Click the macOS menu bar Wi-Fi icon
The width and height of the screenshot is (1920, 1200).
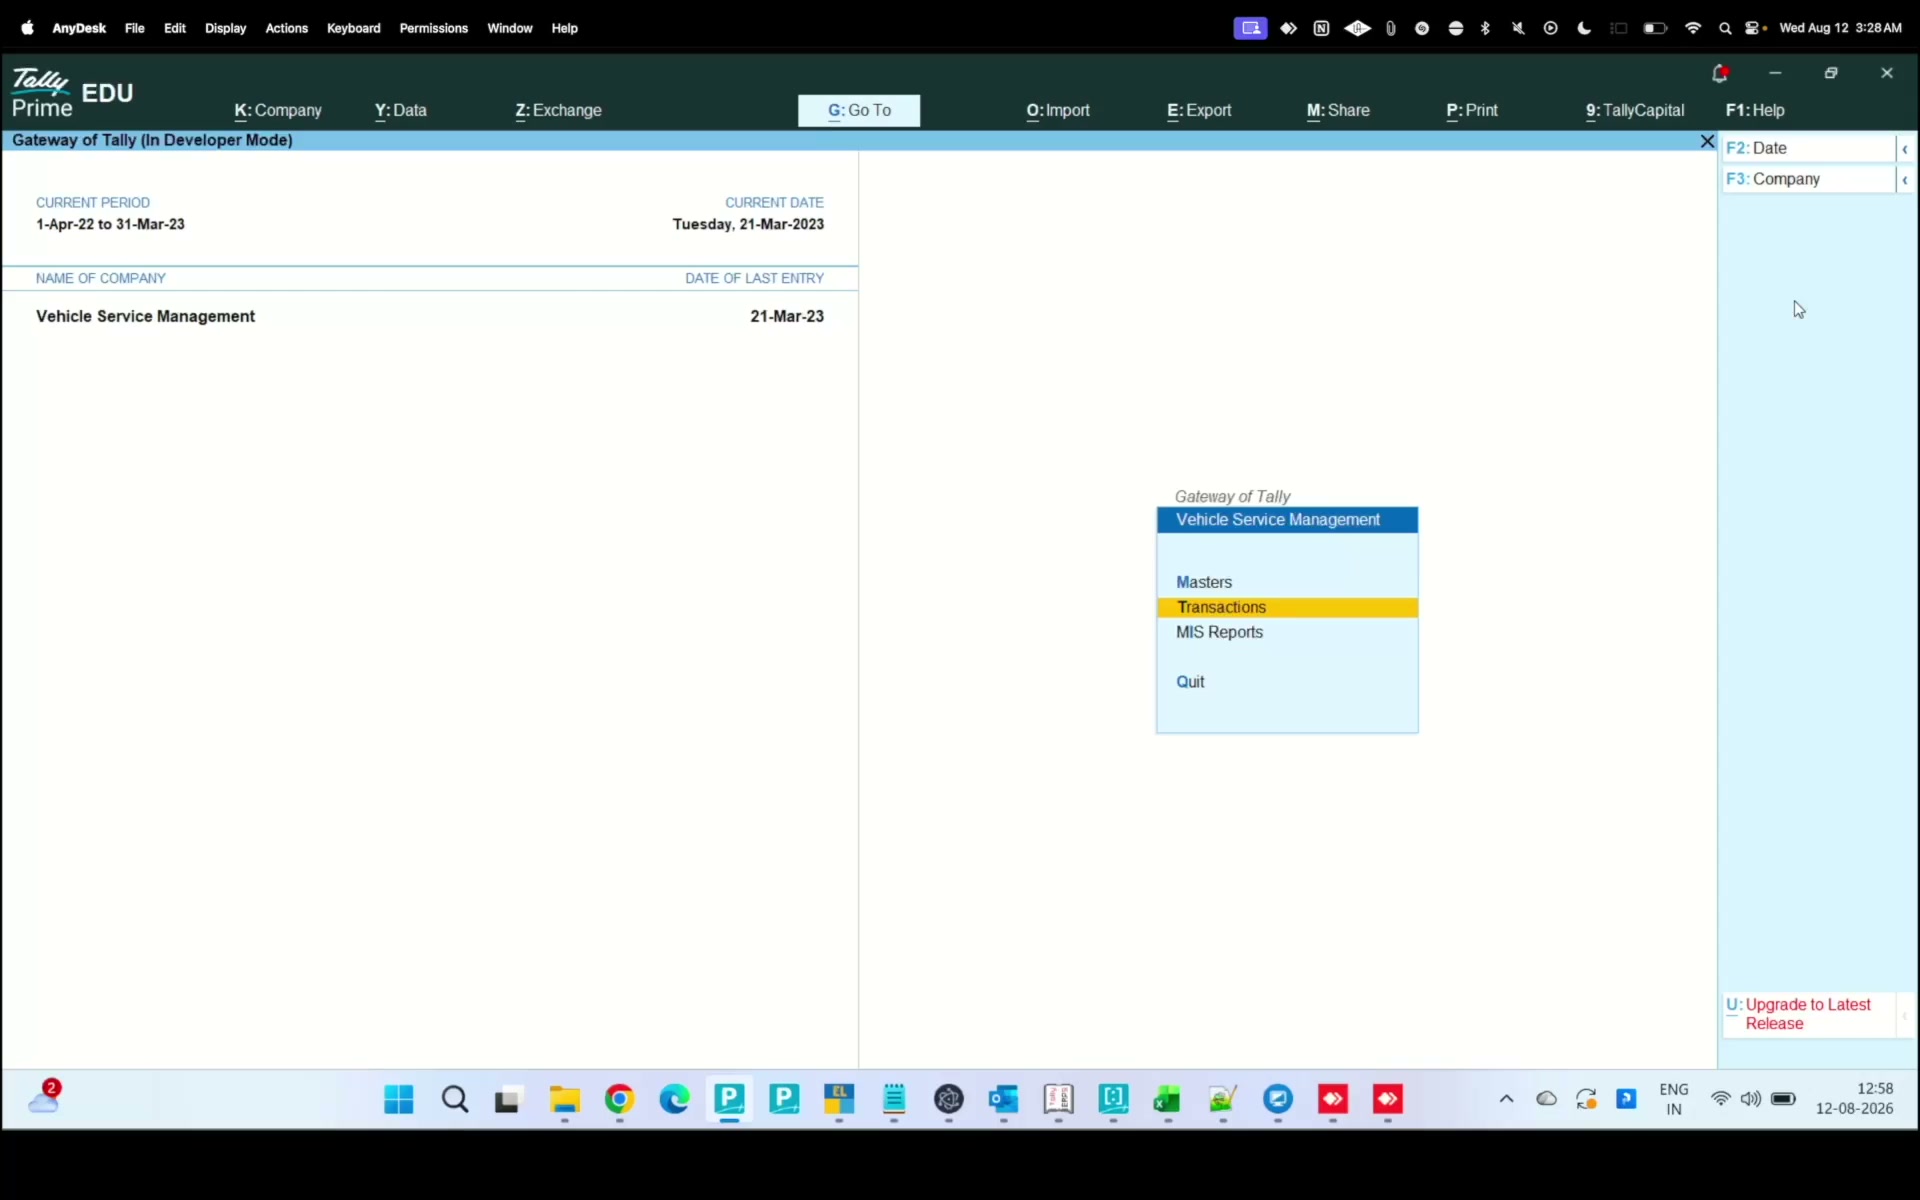pyautogui.click(x=1693, y=28)
